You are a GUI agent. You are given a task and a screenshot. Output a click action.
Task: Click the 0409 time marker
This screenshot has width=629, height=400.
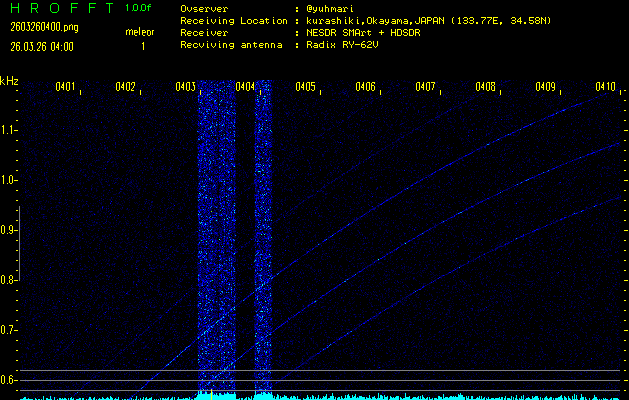546,87
